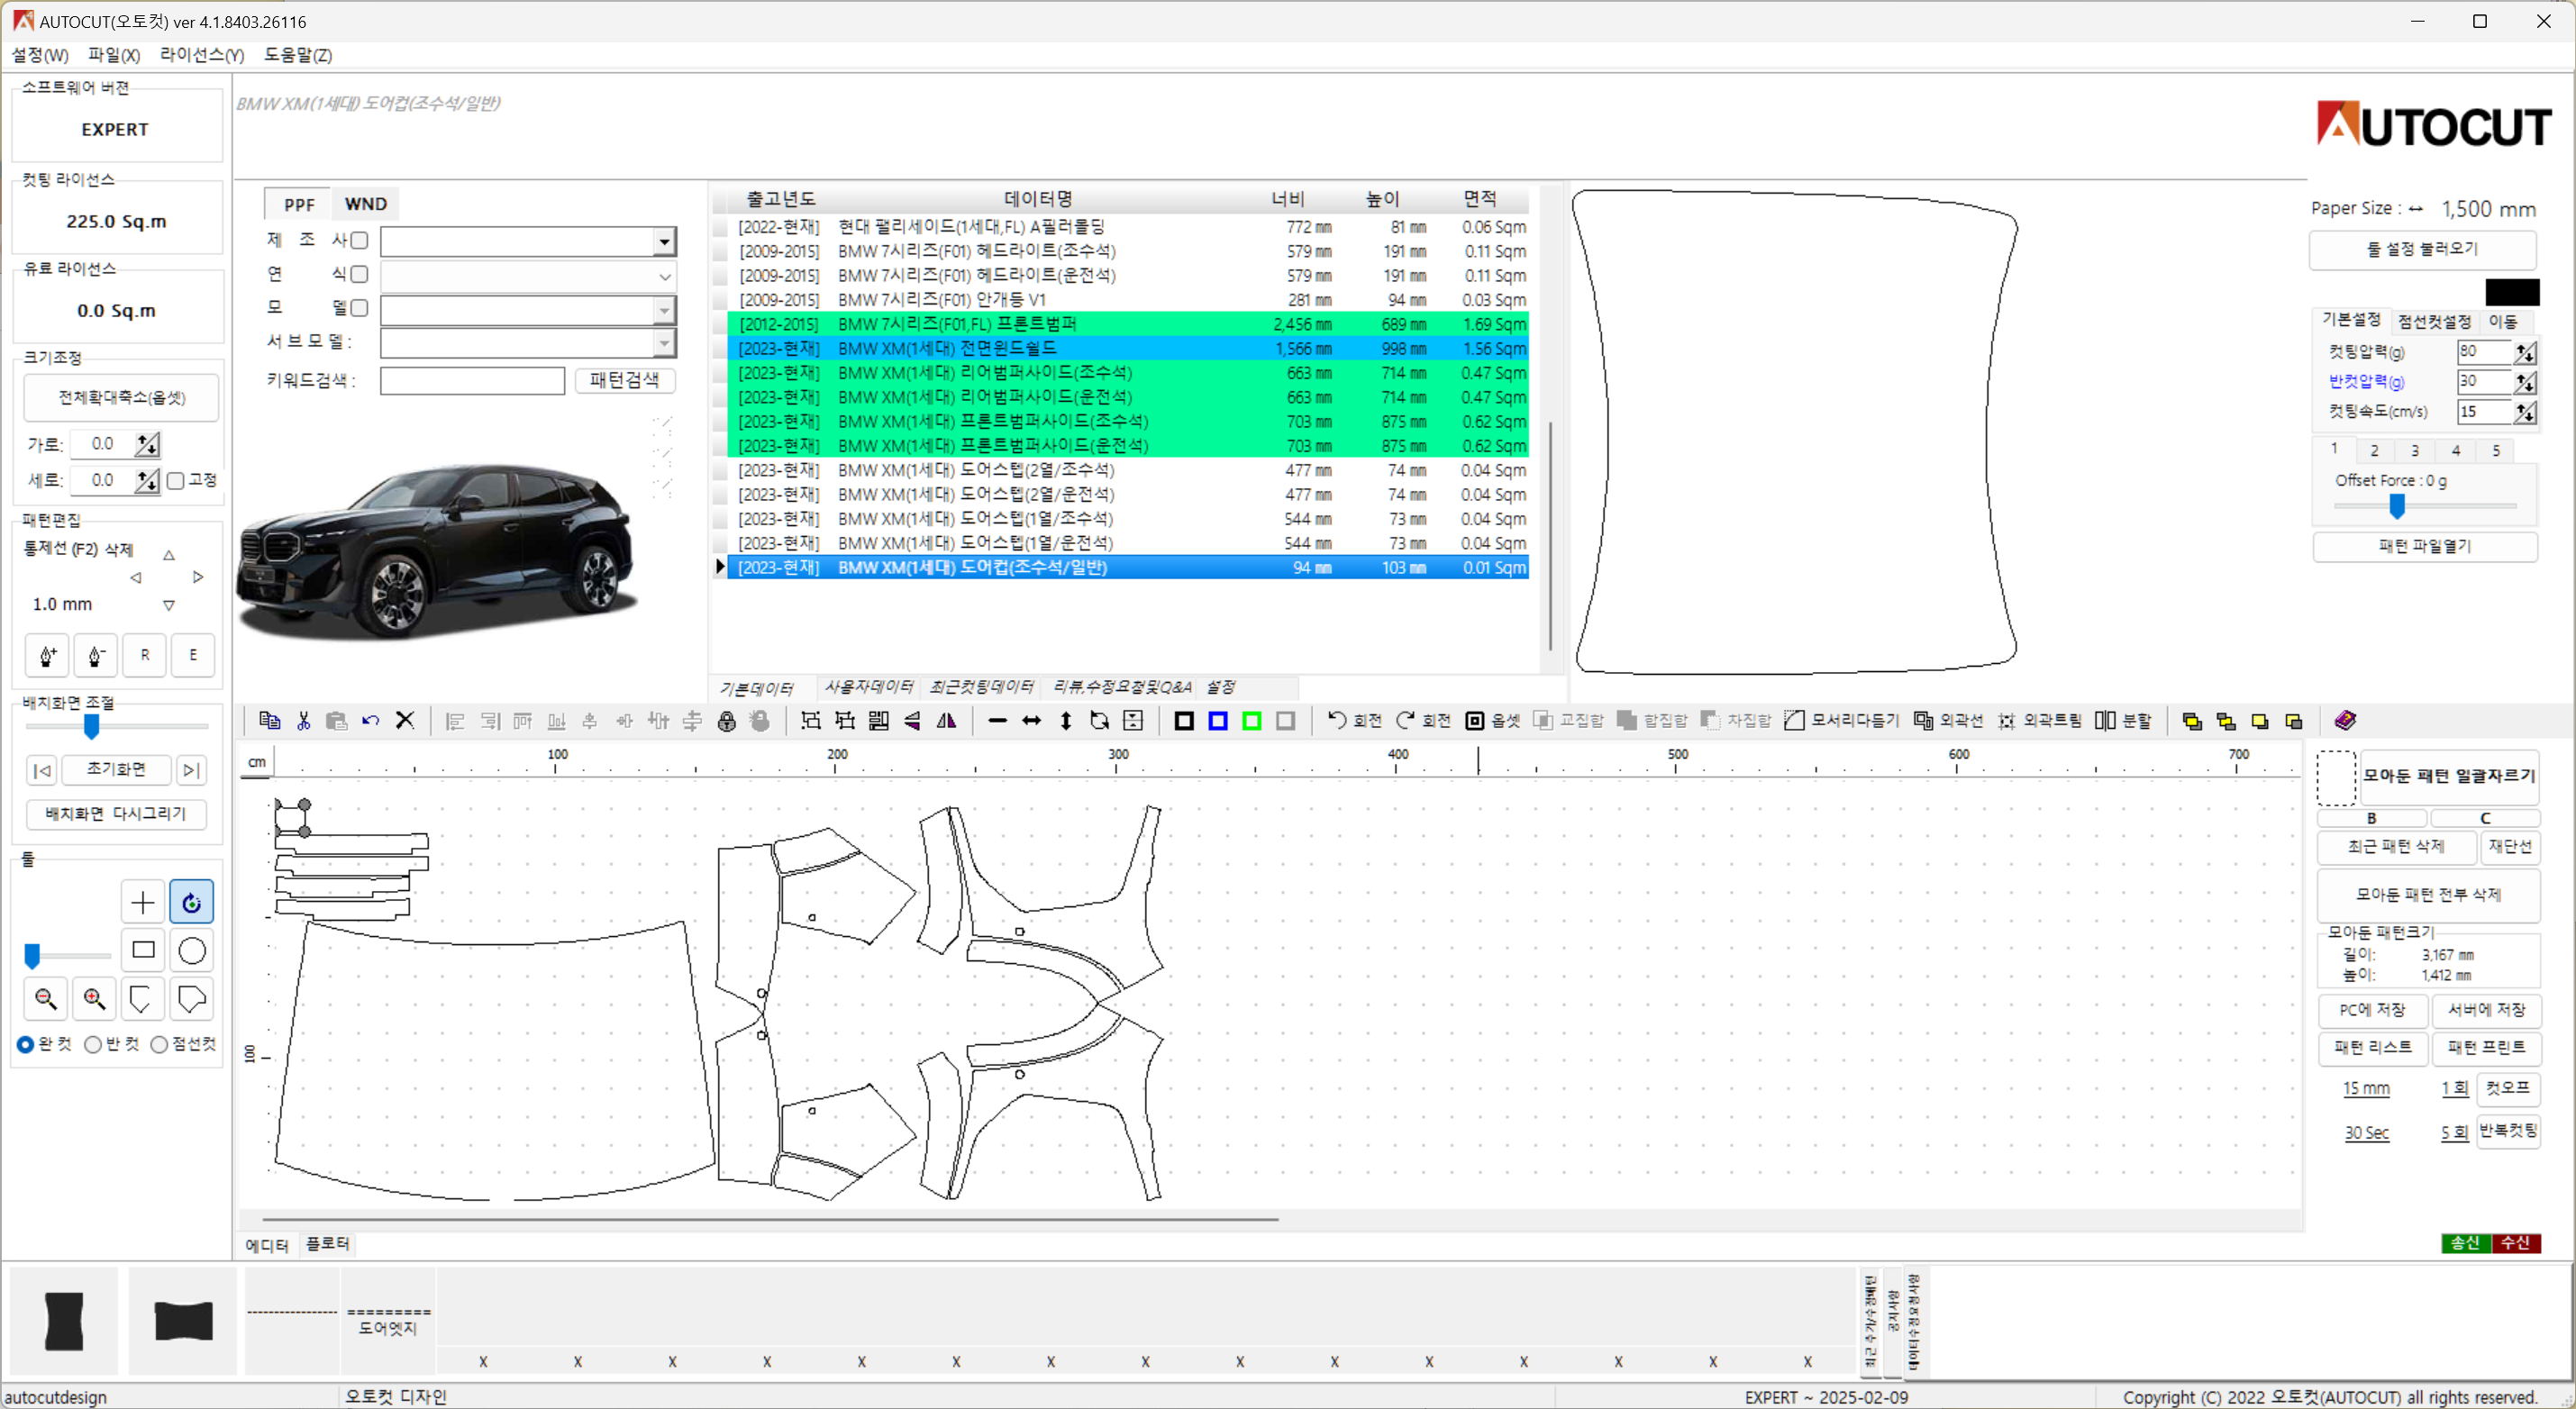Click 배치화면 다시그리기 button
2576x1409 pixels.
[x=116, y=814]
